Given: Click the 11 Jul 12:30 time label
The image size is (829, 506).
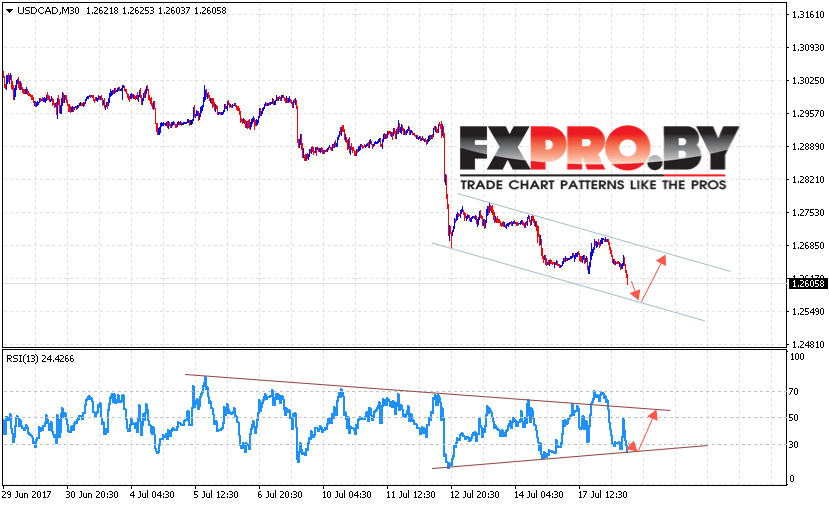Looking at the screenshot, I should [411, 494].
